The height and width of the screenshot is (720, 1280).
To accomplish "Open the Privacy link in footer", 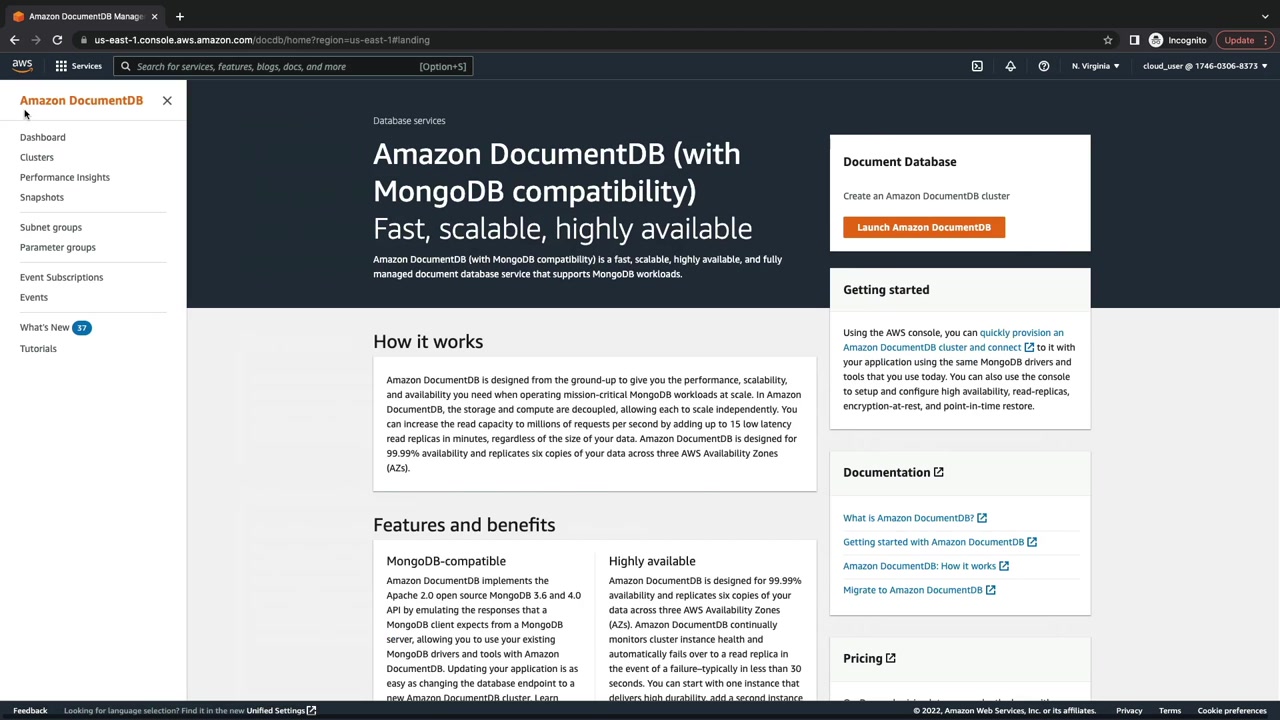I will 1129,711.
